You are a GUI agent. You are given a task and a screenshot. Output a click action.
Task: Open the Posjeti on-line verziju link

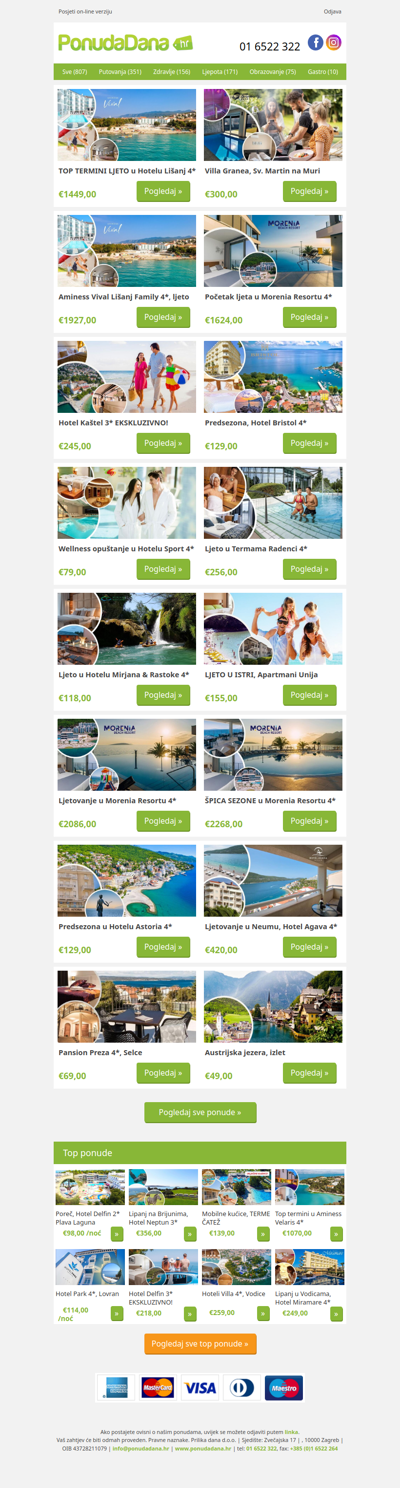[x=85, y=11]
